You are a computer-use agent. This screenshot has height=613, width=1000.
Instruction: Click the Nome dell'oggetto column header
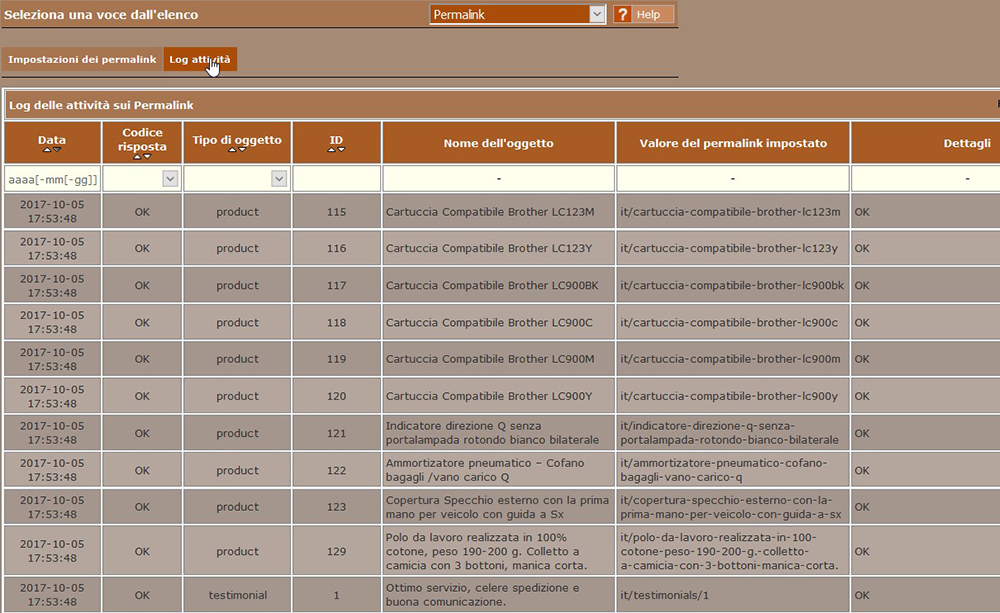point(499,143)
